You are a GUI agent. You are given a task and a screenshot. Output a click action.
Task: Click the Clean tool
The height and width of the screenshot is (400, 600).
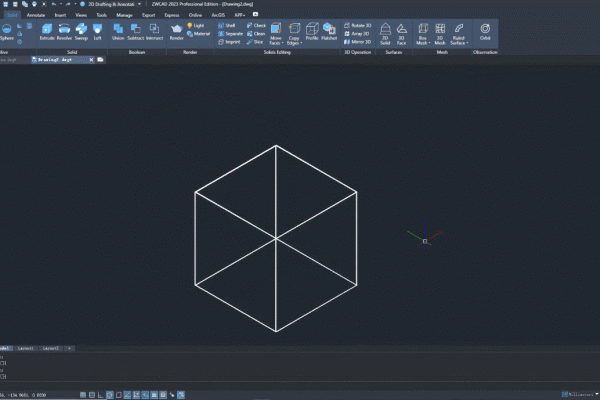(x=256, y=34)
